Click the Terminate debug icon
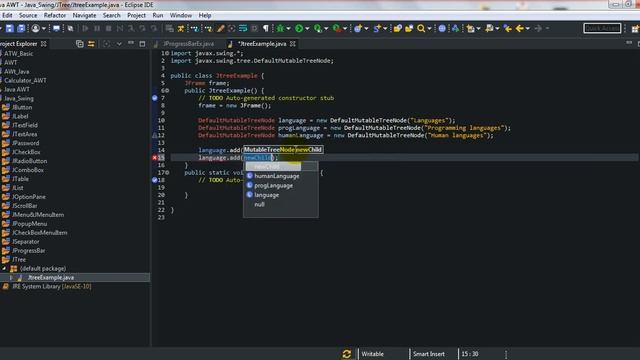 coord(108,28)
